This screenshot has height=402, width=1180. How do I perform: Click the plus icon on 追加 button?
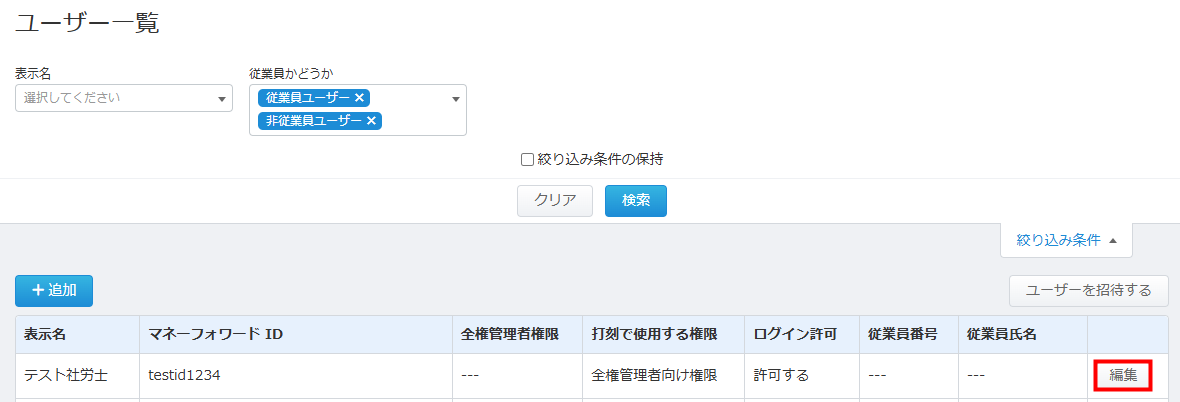point(38,290)
